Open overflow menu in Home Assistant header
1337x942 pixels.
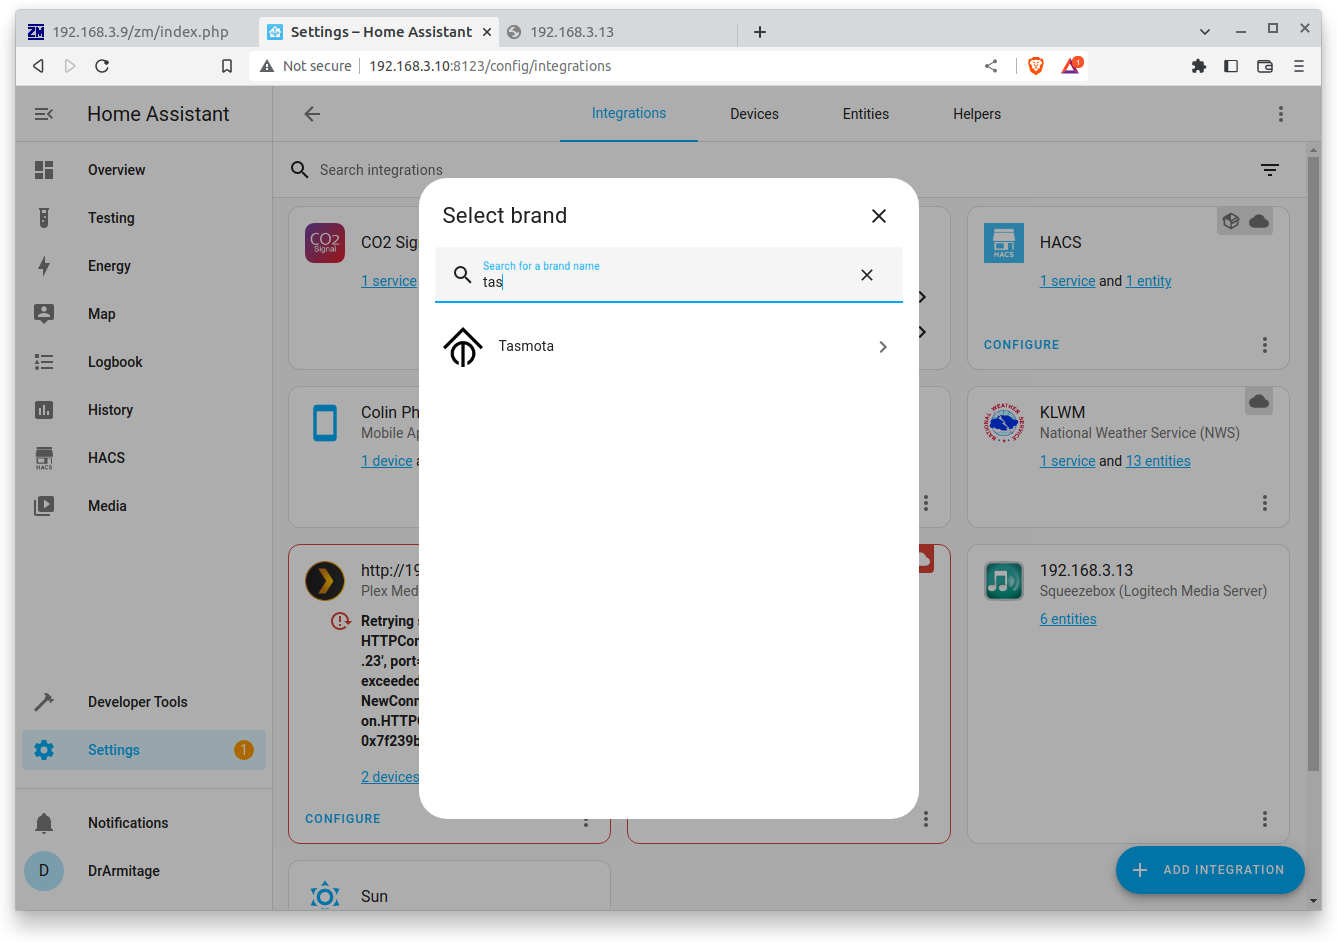pyautogui.click(x=1281, y=114)
